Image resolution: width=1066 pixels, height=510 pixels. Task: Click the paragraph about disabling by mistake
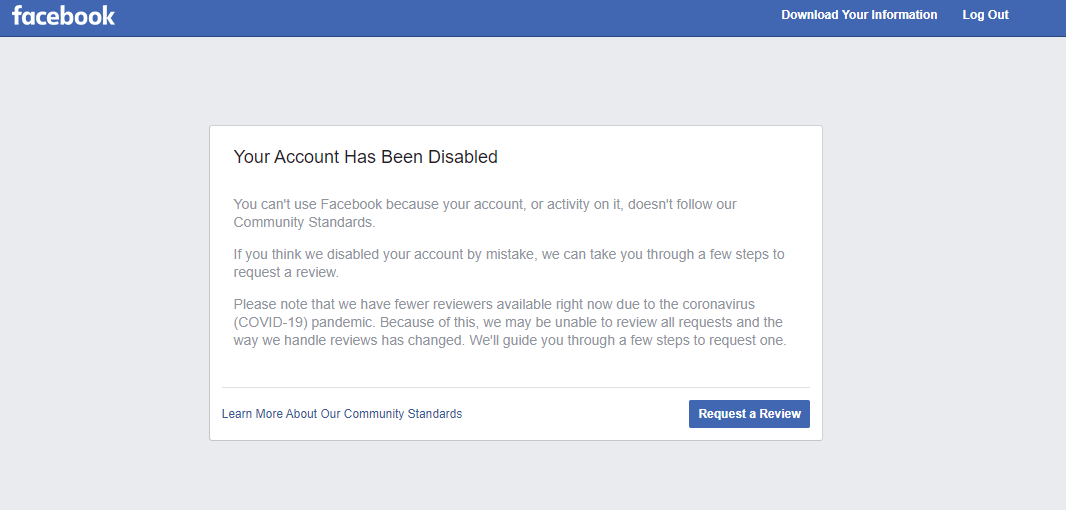click(509, 263)
